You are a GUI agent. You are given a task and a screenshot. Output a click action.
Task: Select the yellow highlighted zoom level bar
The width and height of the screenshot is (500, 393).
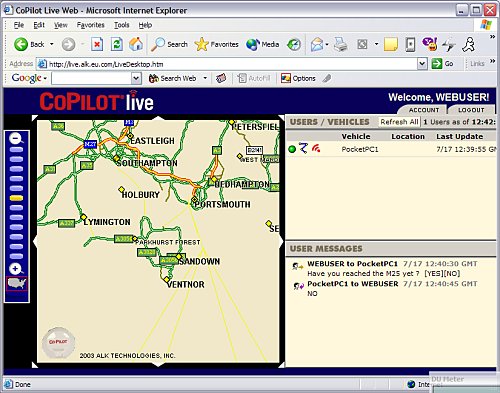click(16, 198)
